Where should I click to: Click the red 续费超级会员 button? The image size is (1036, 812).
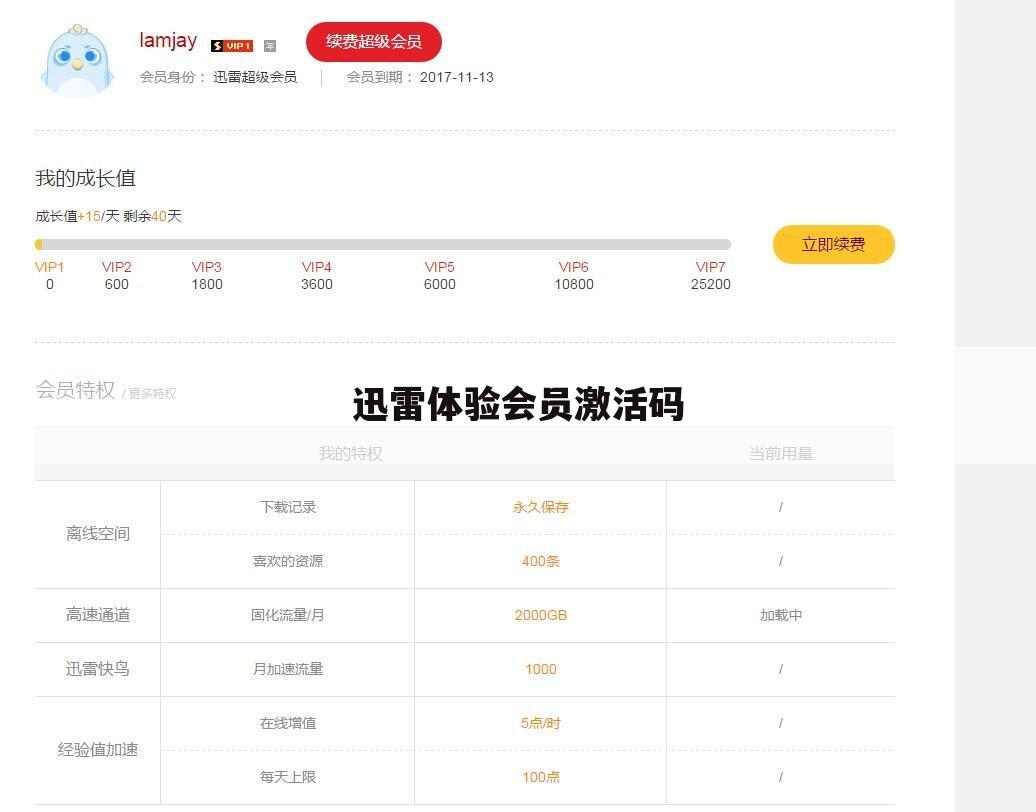(x=373, y=42)
